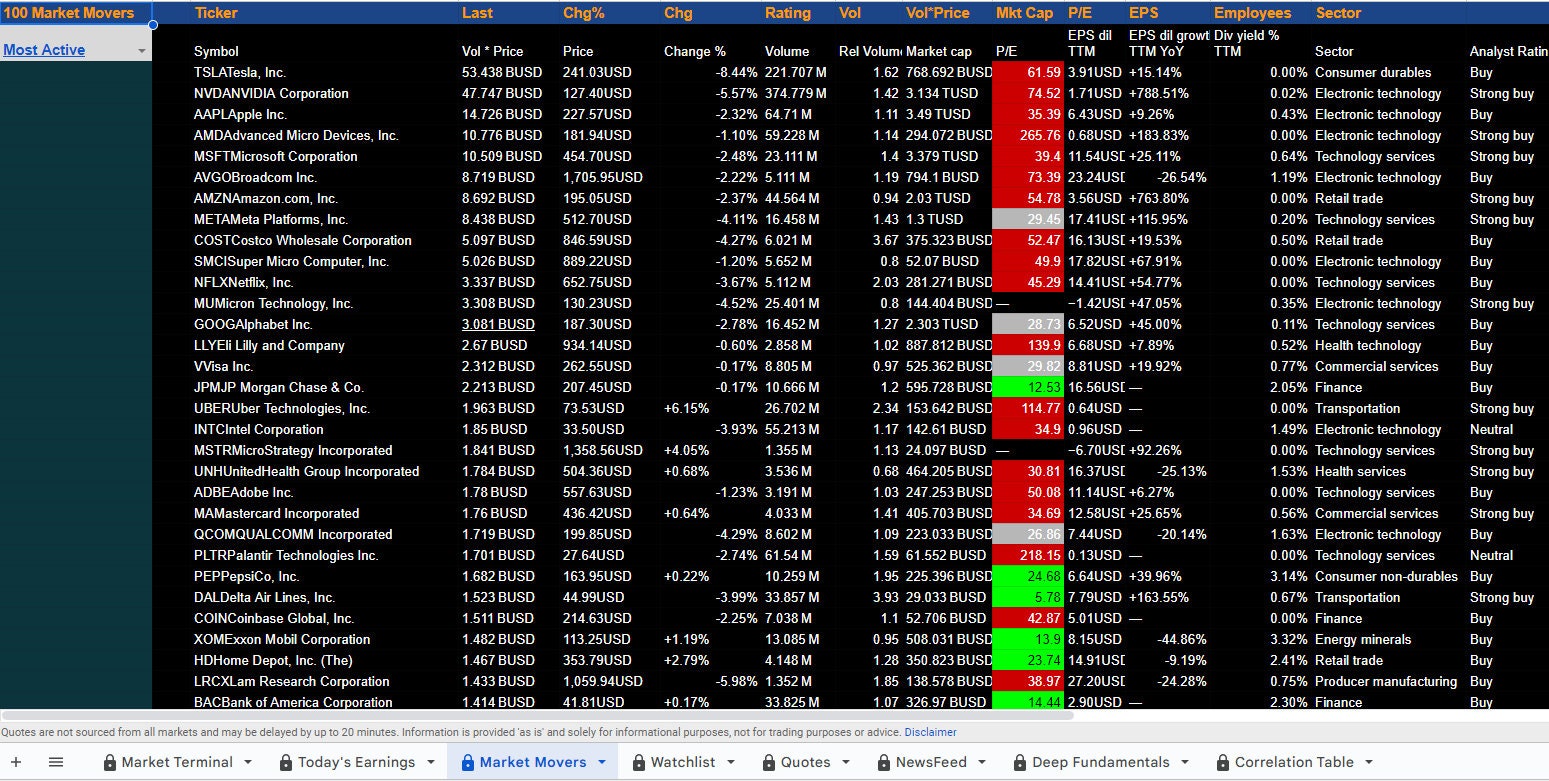Screen dimensions: 1549x781
Task: Open the all sheets list icon
Action: [56, 762]
